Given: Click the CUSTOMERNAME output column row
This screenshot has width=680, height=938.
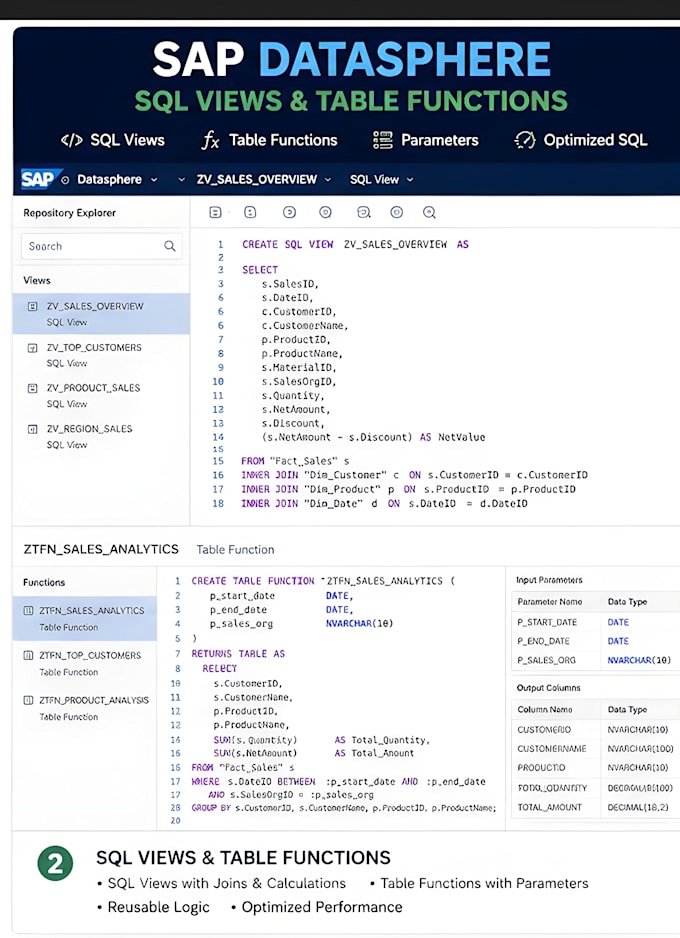Looking at the screenshot, I should pos(595,748).
